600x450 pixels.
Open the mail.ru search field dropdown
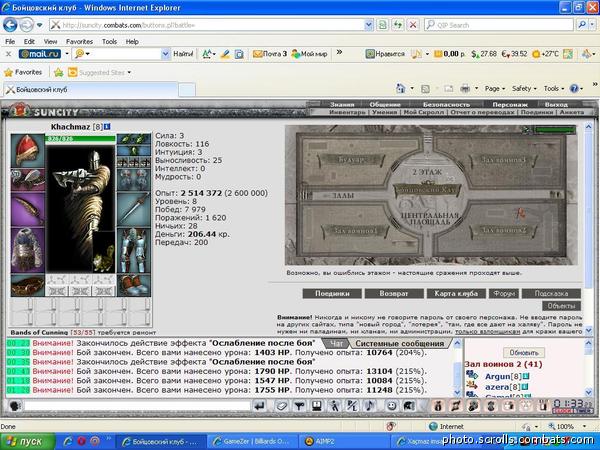pos(165,54)
